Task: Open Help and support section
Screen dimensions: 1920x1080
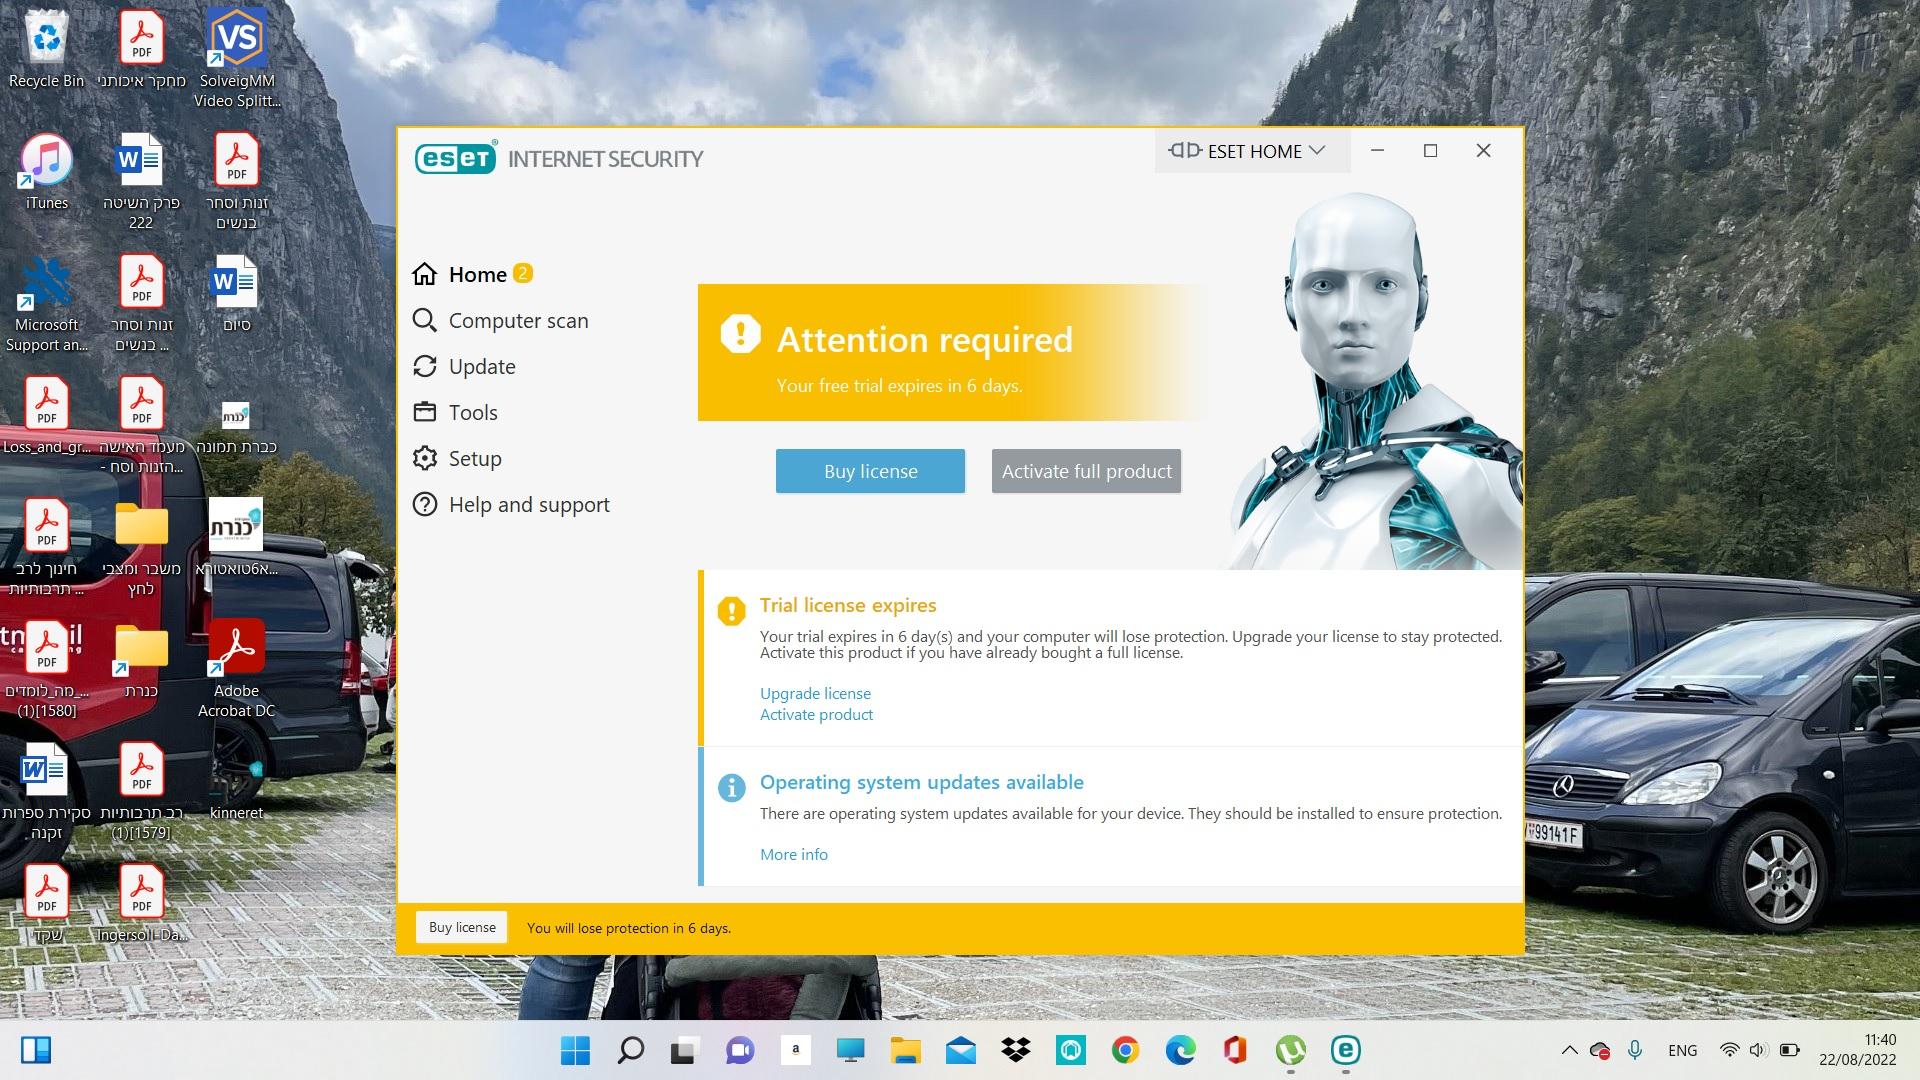Action: pyautogui.click(x=511, y=504)
